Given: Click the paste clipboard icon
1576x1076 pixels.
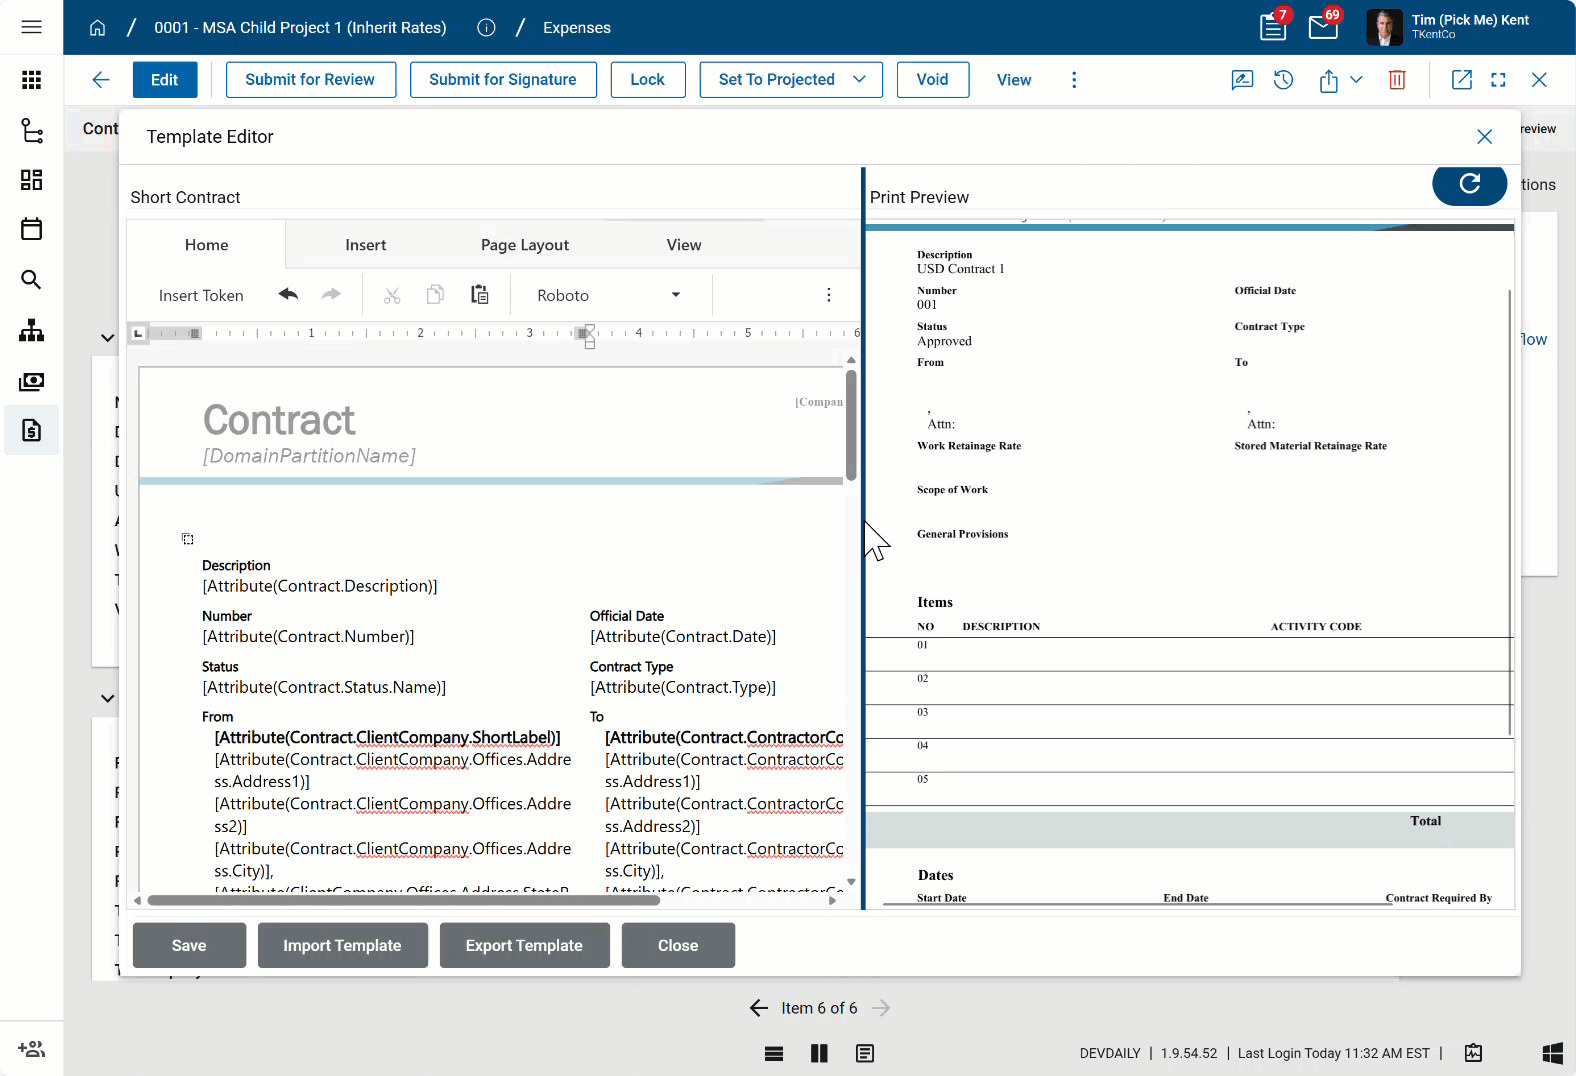Looking at the screenshot, I should click(x=480, y=295).
